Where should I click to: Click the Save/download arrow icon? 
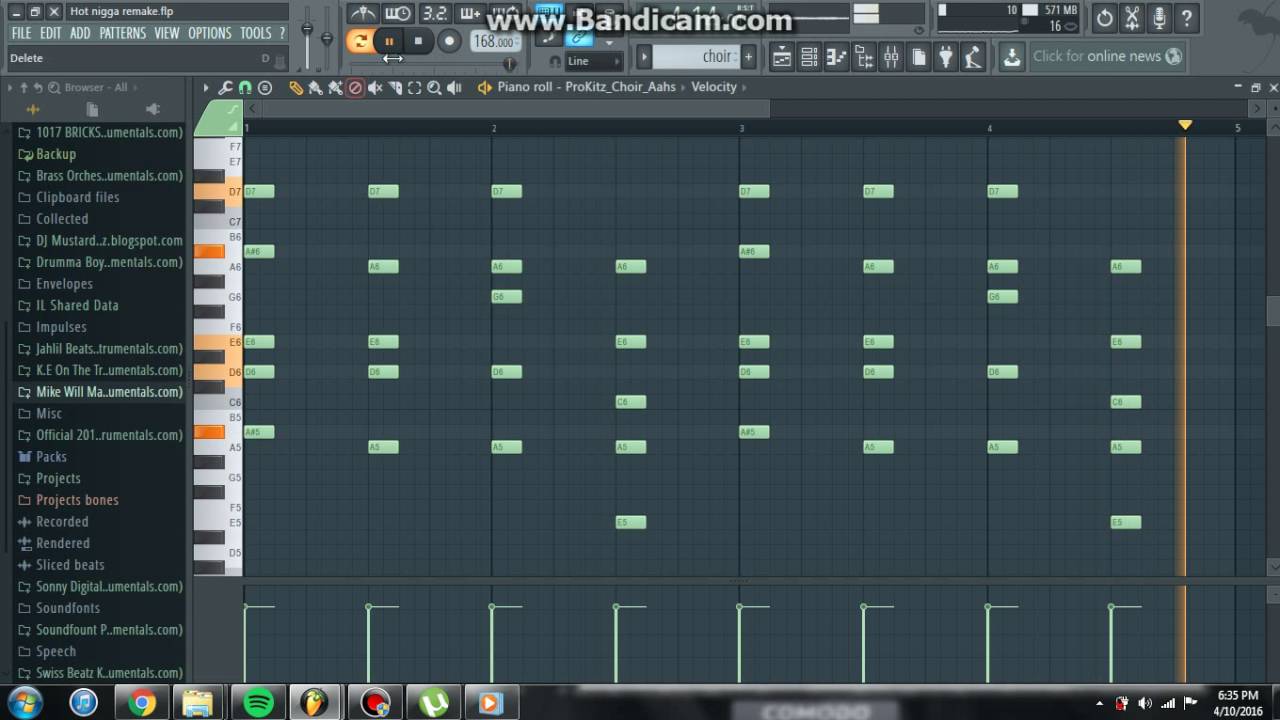click(x=1012, y=57)
